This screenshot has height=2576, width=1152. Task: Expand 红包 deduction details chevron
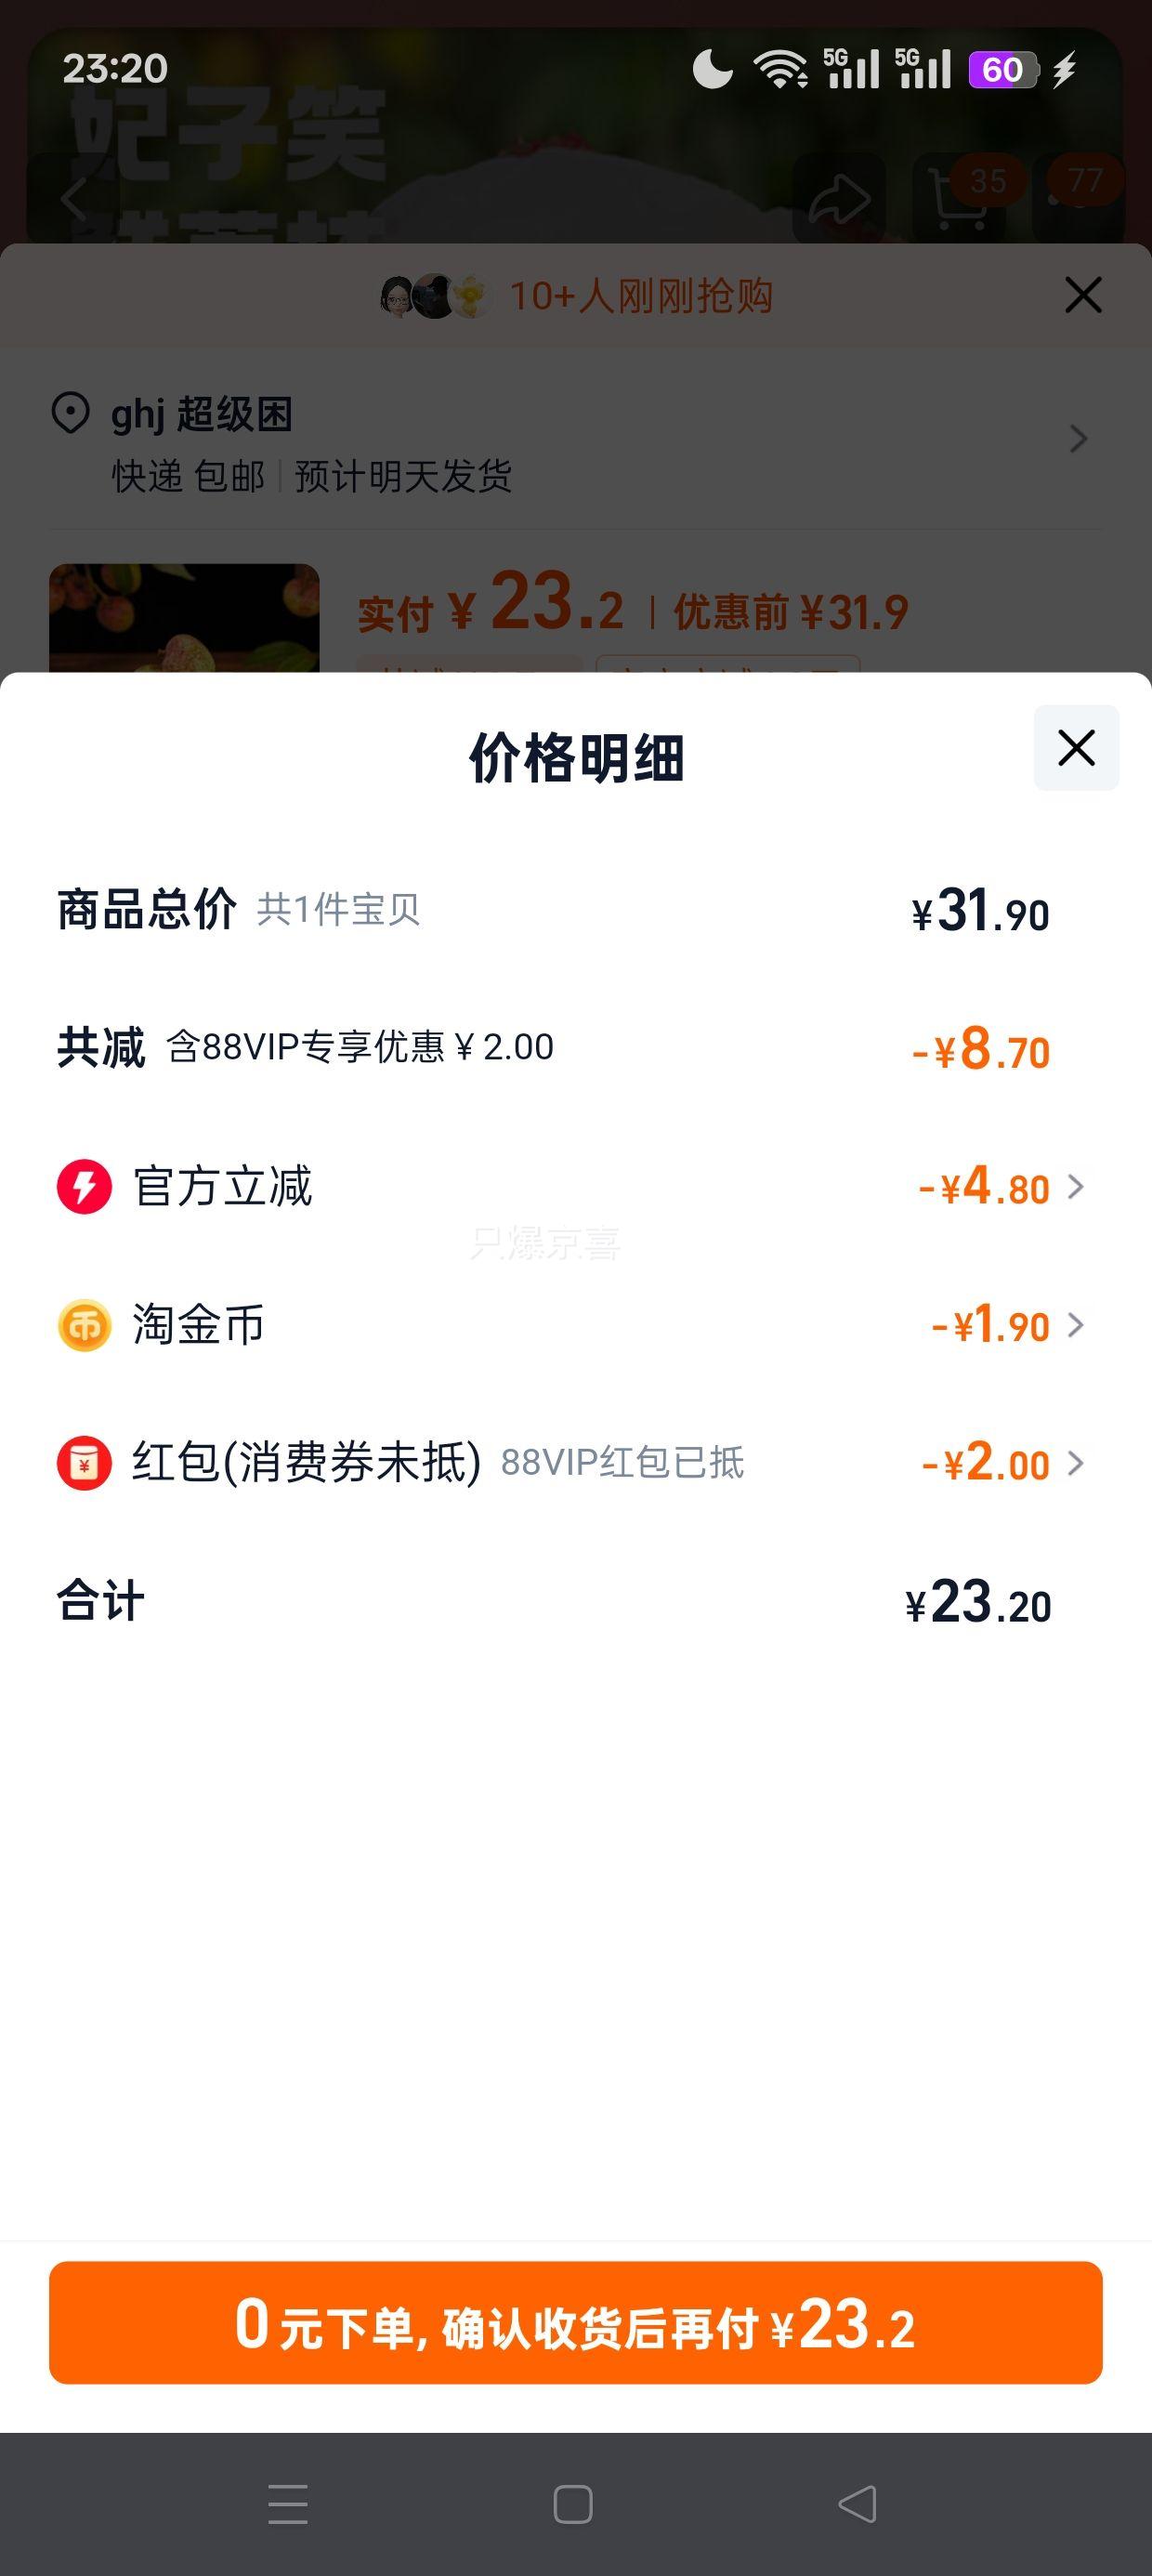pos(1076,1463)
